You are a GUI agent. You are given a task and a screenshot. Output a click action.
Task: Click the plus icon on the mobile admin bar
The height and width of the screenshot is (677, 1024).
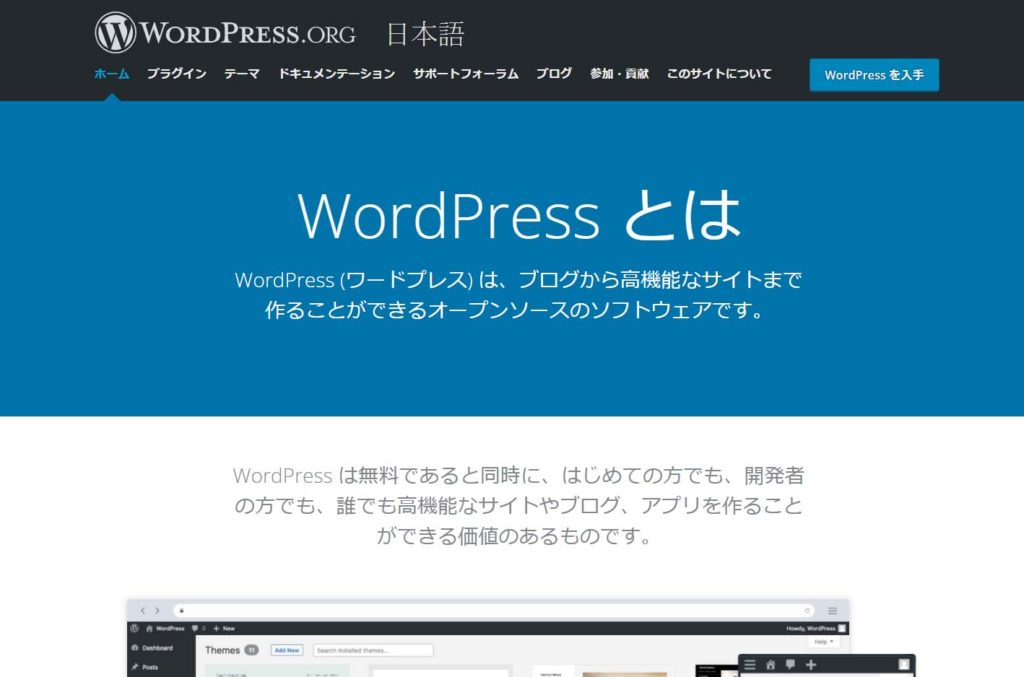811,664
